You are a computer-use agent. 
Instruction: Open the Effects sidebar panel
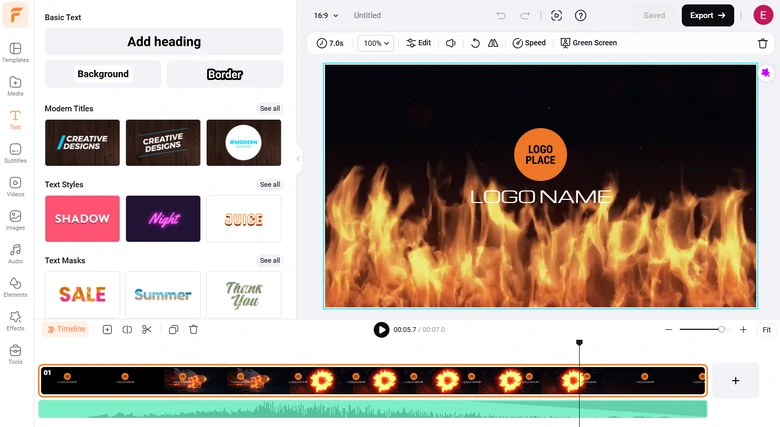[x=15, y=320]
